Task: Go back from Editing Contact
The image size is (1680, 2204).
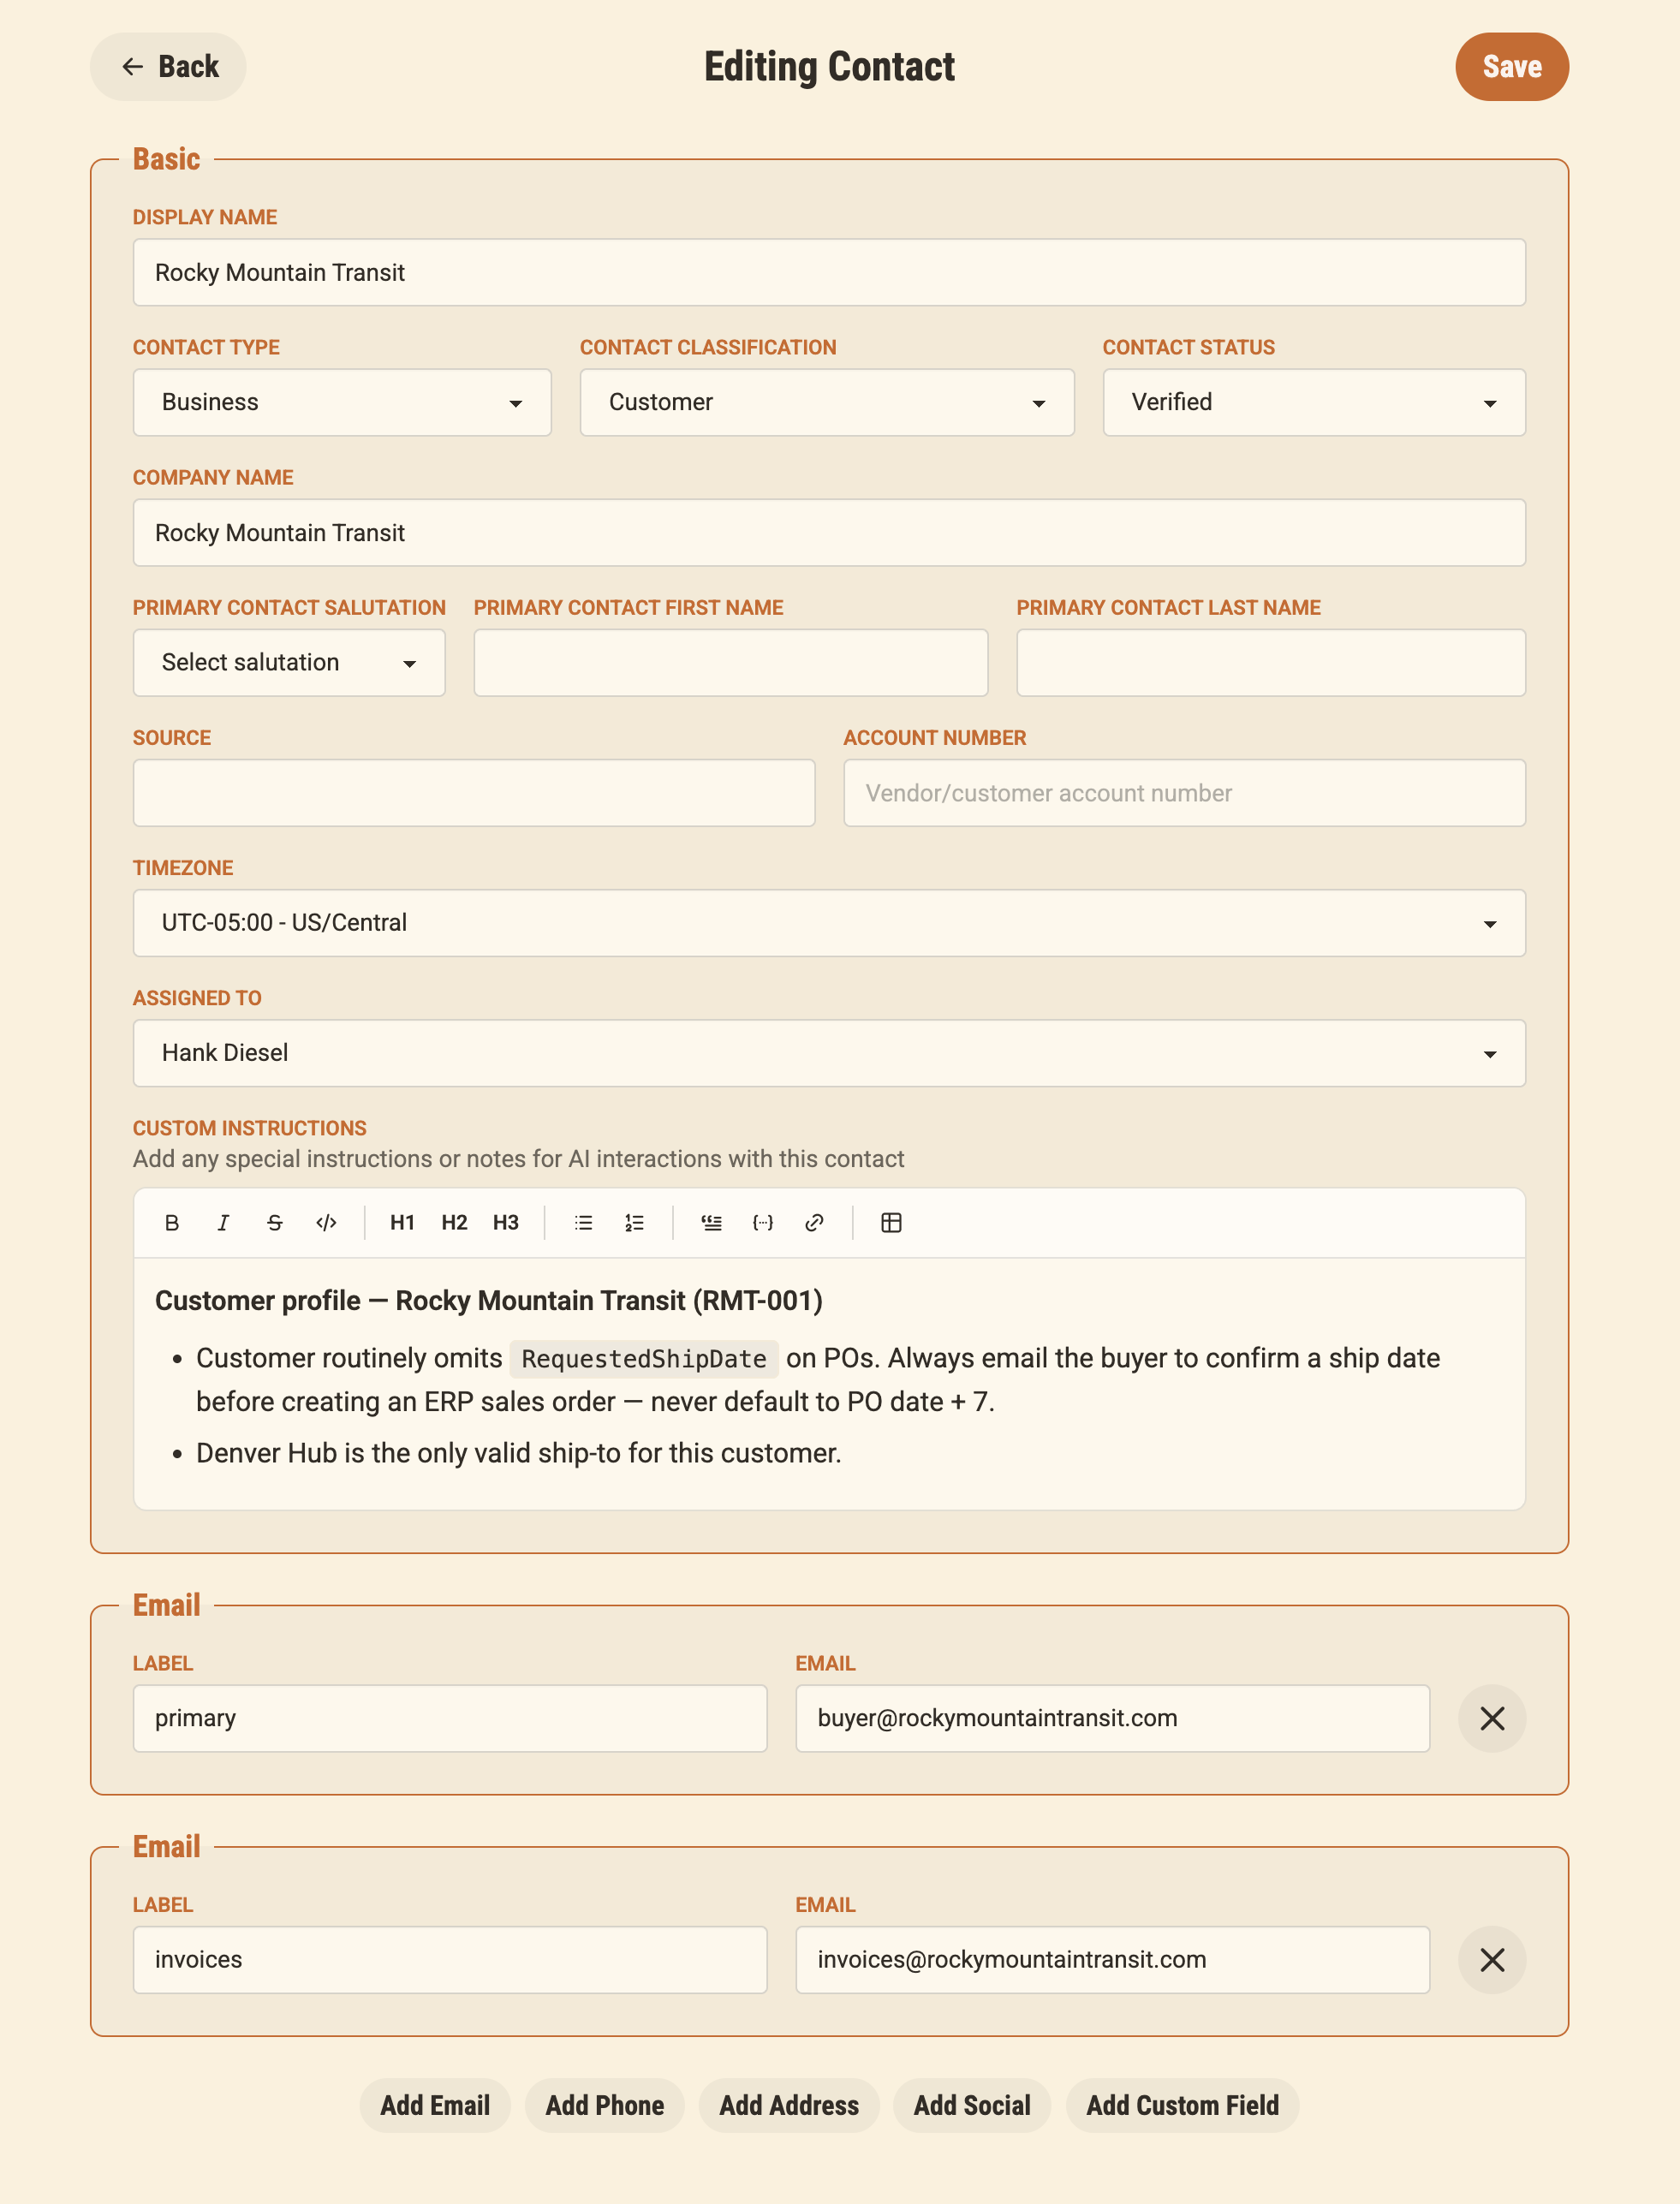Action: pos(168,66)
